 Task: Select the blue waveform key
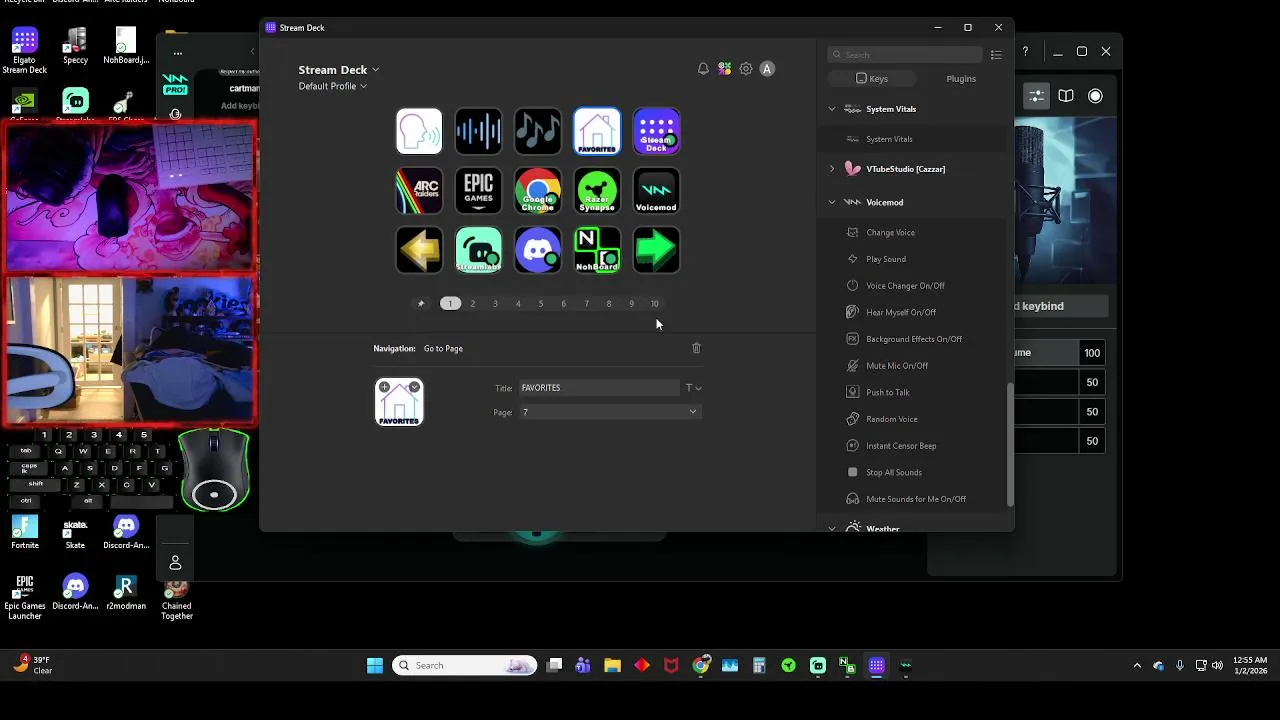478,132
